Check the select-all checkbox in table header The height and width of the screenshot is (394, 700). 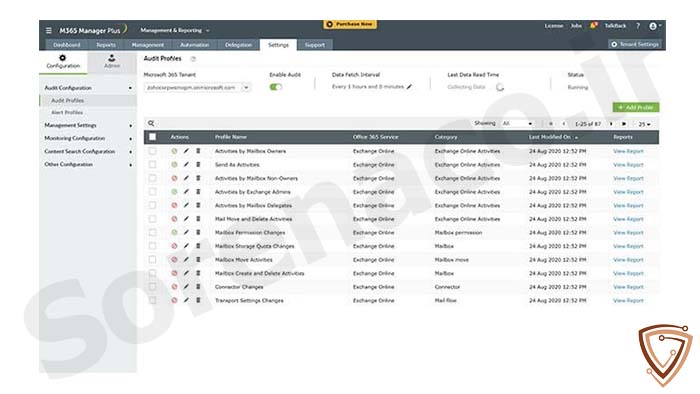tap(152, 137)
